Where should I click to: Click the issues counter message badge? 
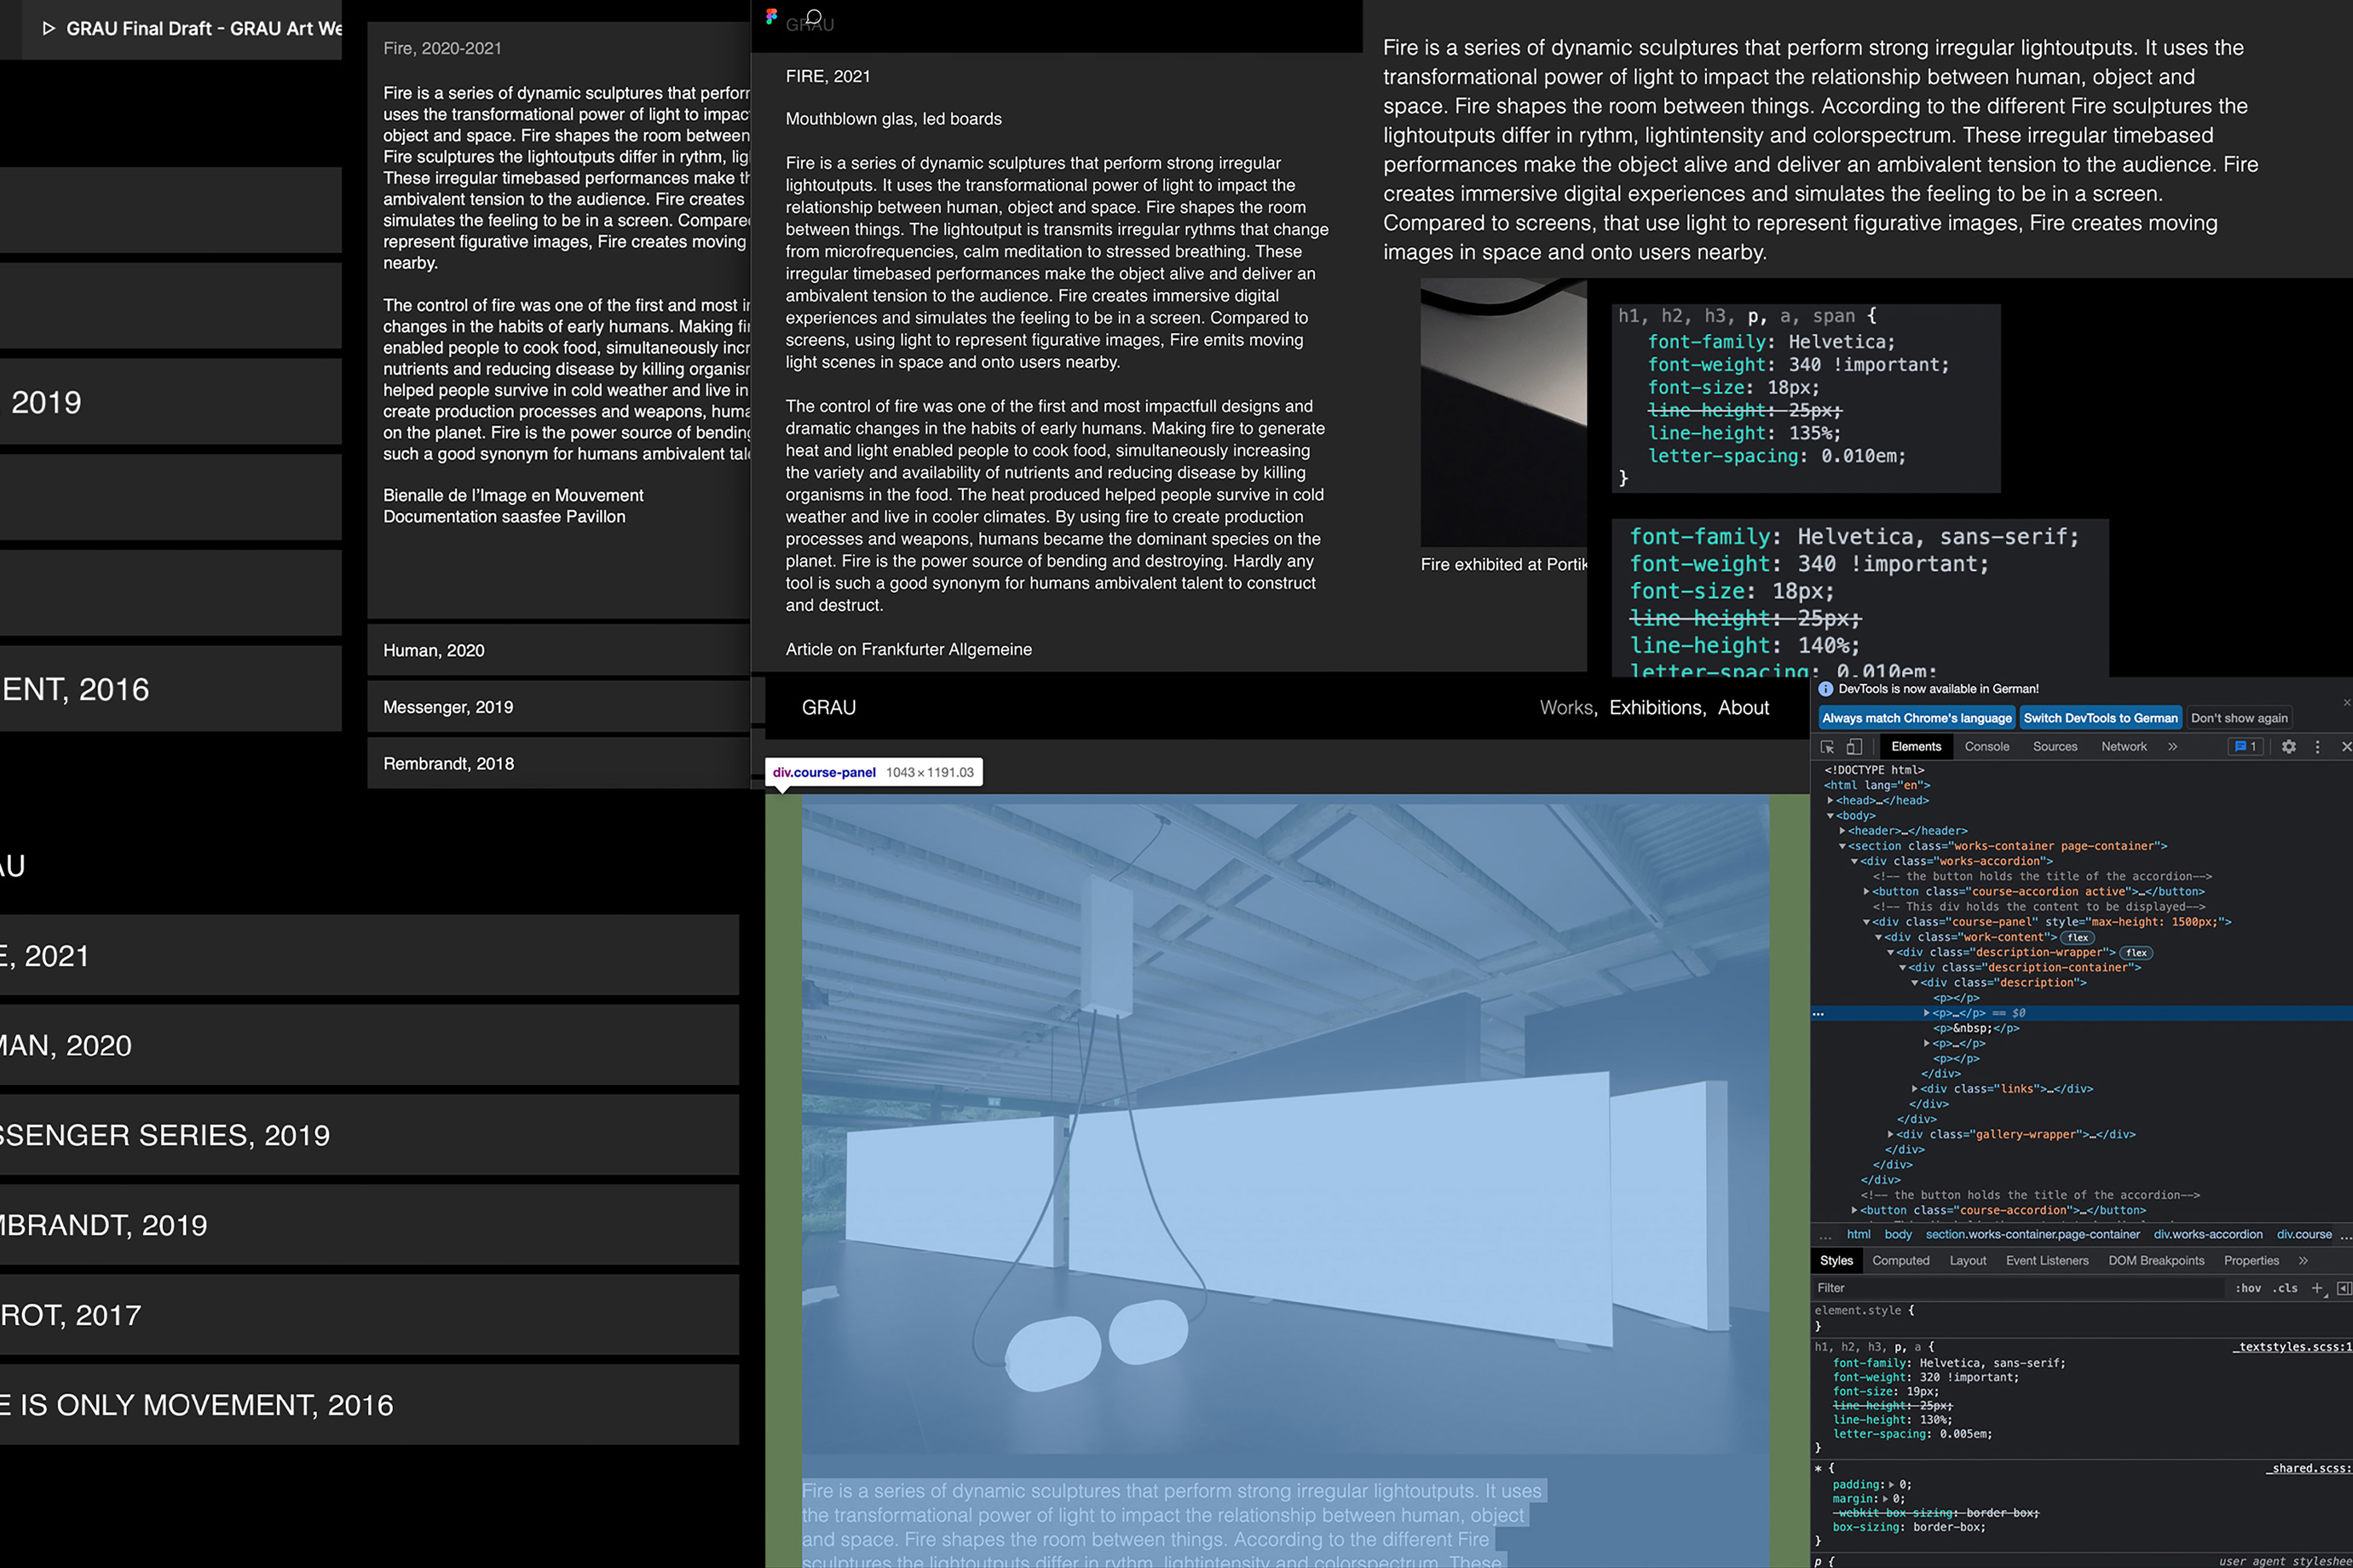point(2245,747)
